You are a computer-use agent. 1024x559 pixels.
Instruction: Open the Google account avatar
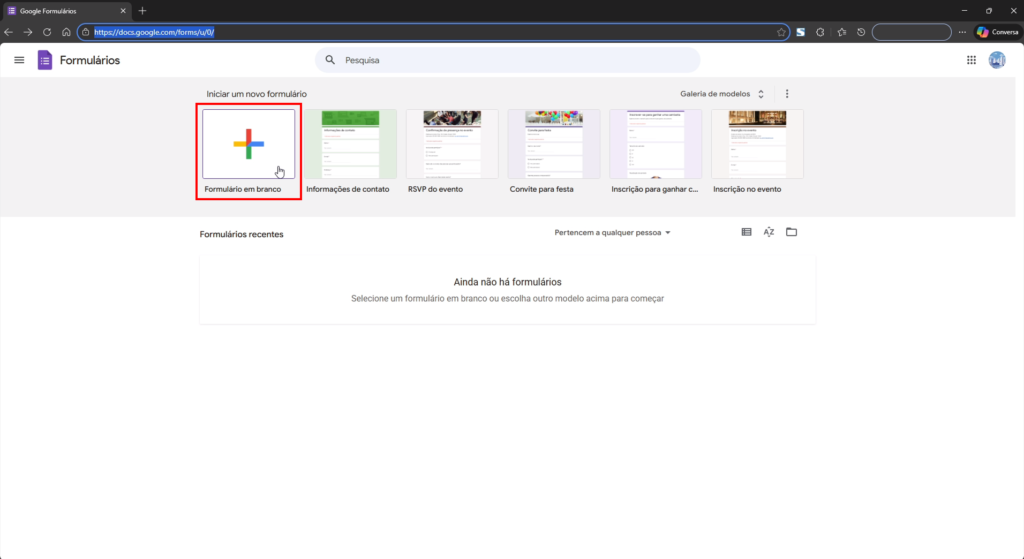997,60
